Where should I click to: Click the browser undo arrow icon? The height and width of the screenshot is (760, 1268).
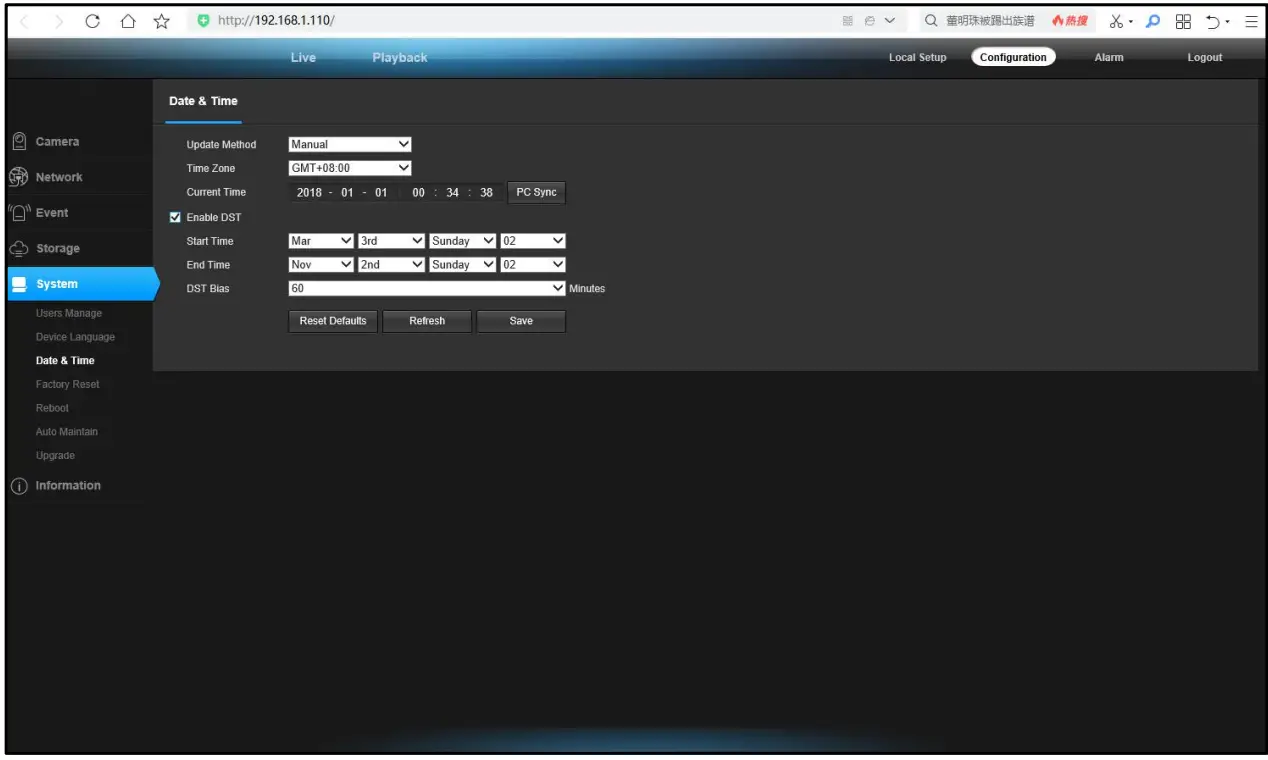pos(1215,21)
